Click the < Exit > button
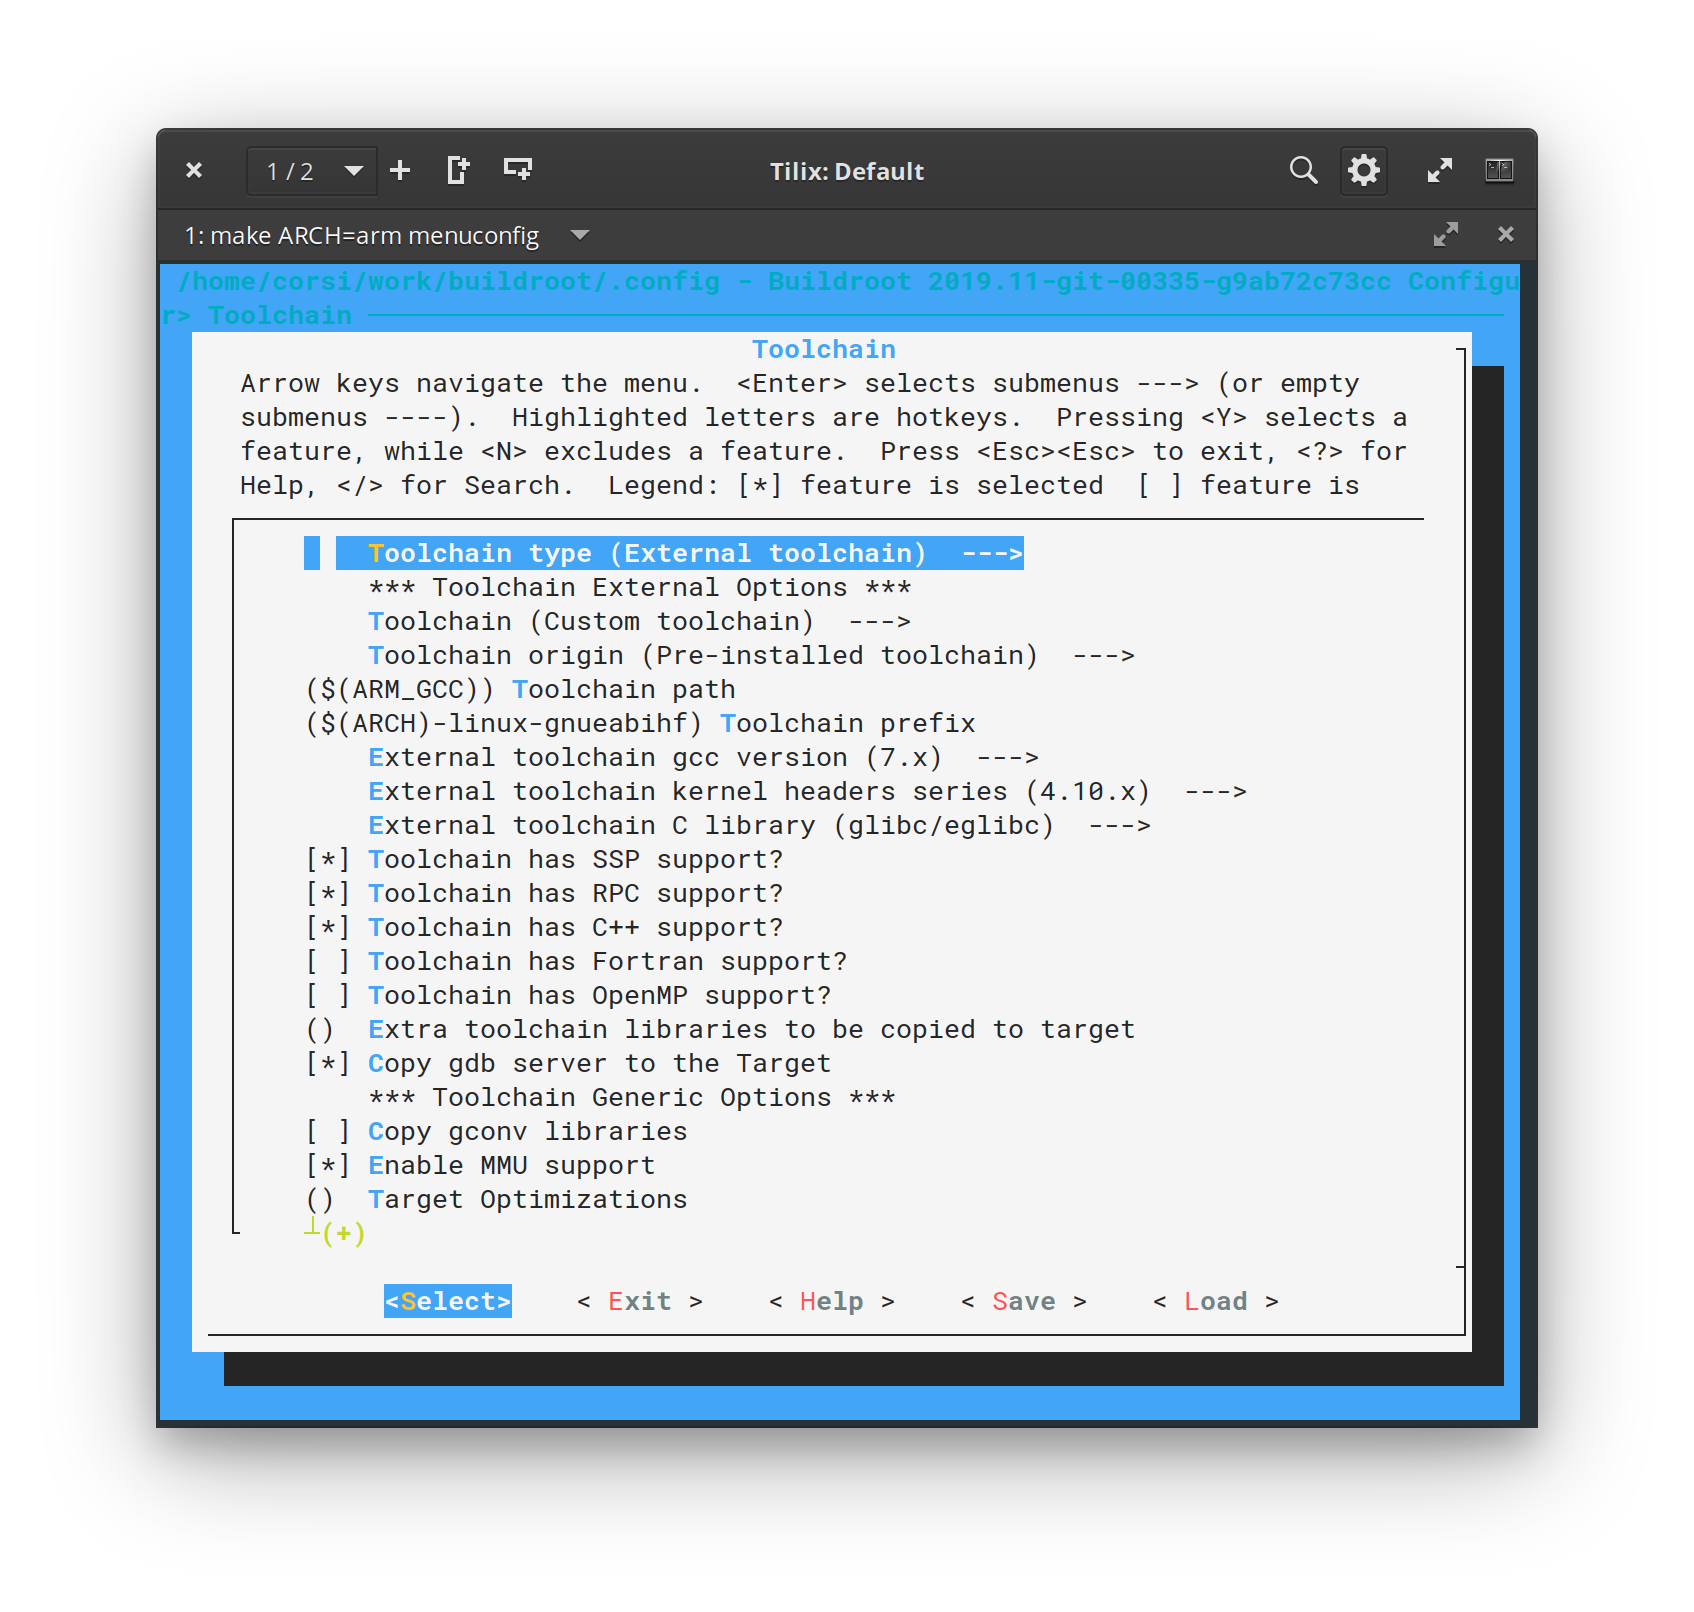This screenshot has width=1694, height=1612. [640, 1301]
